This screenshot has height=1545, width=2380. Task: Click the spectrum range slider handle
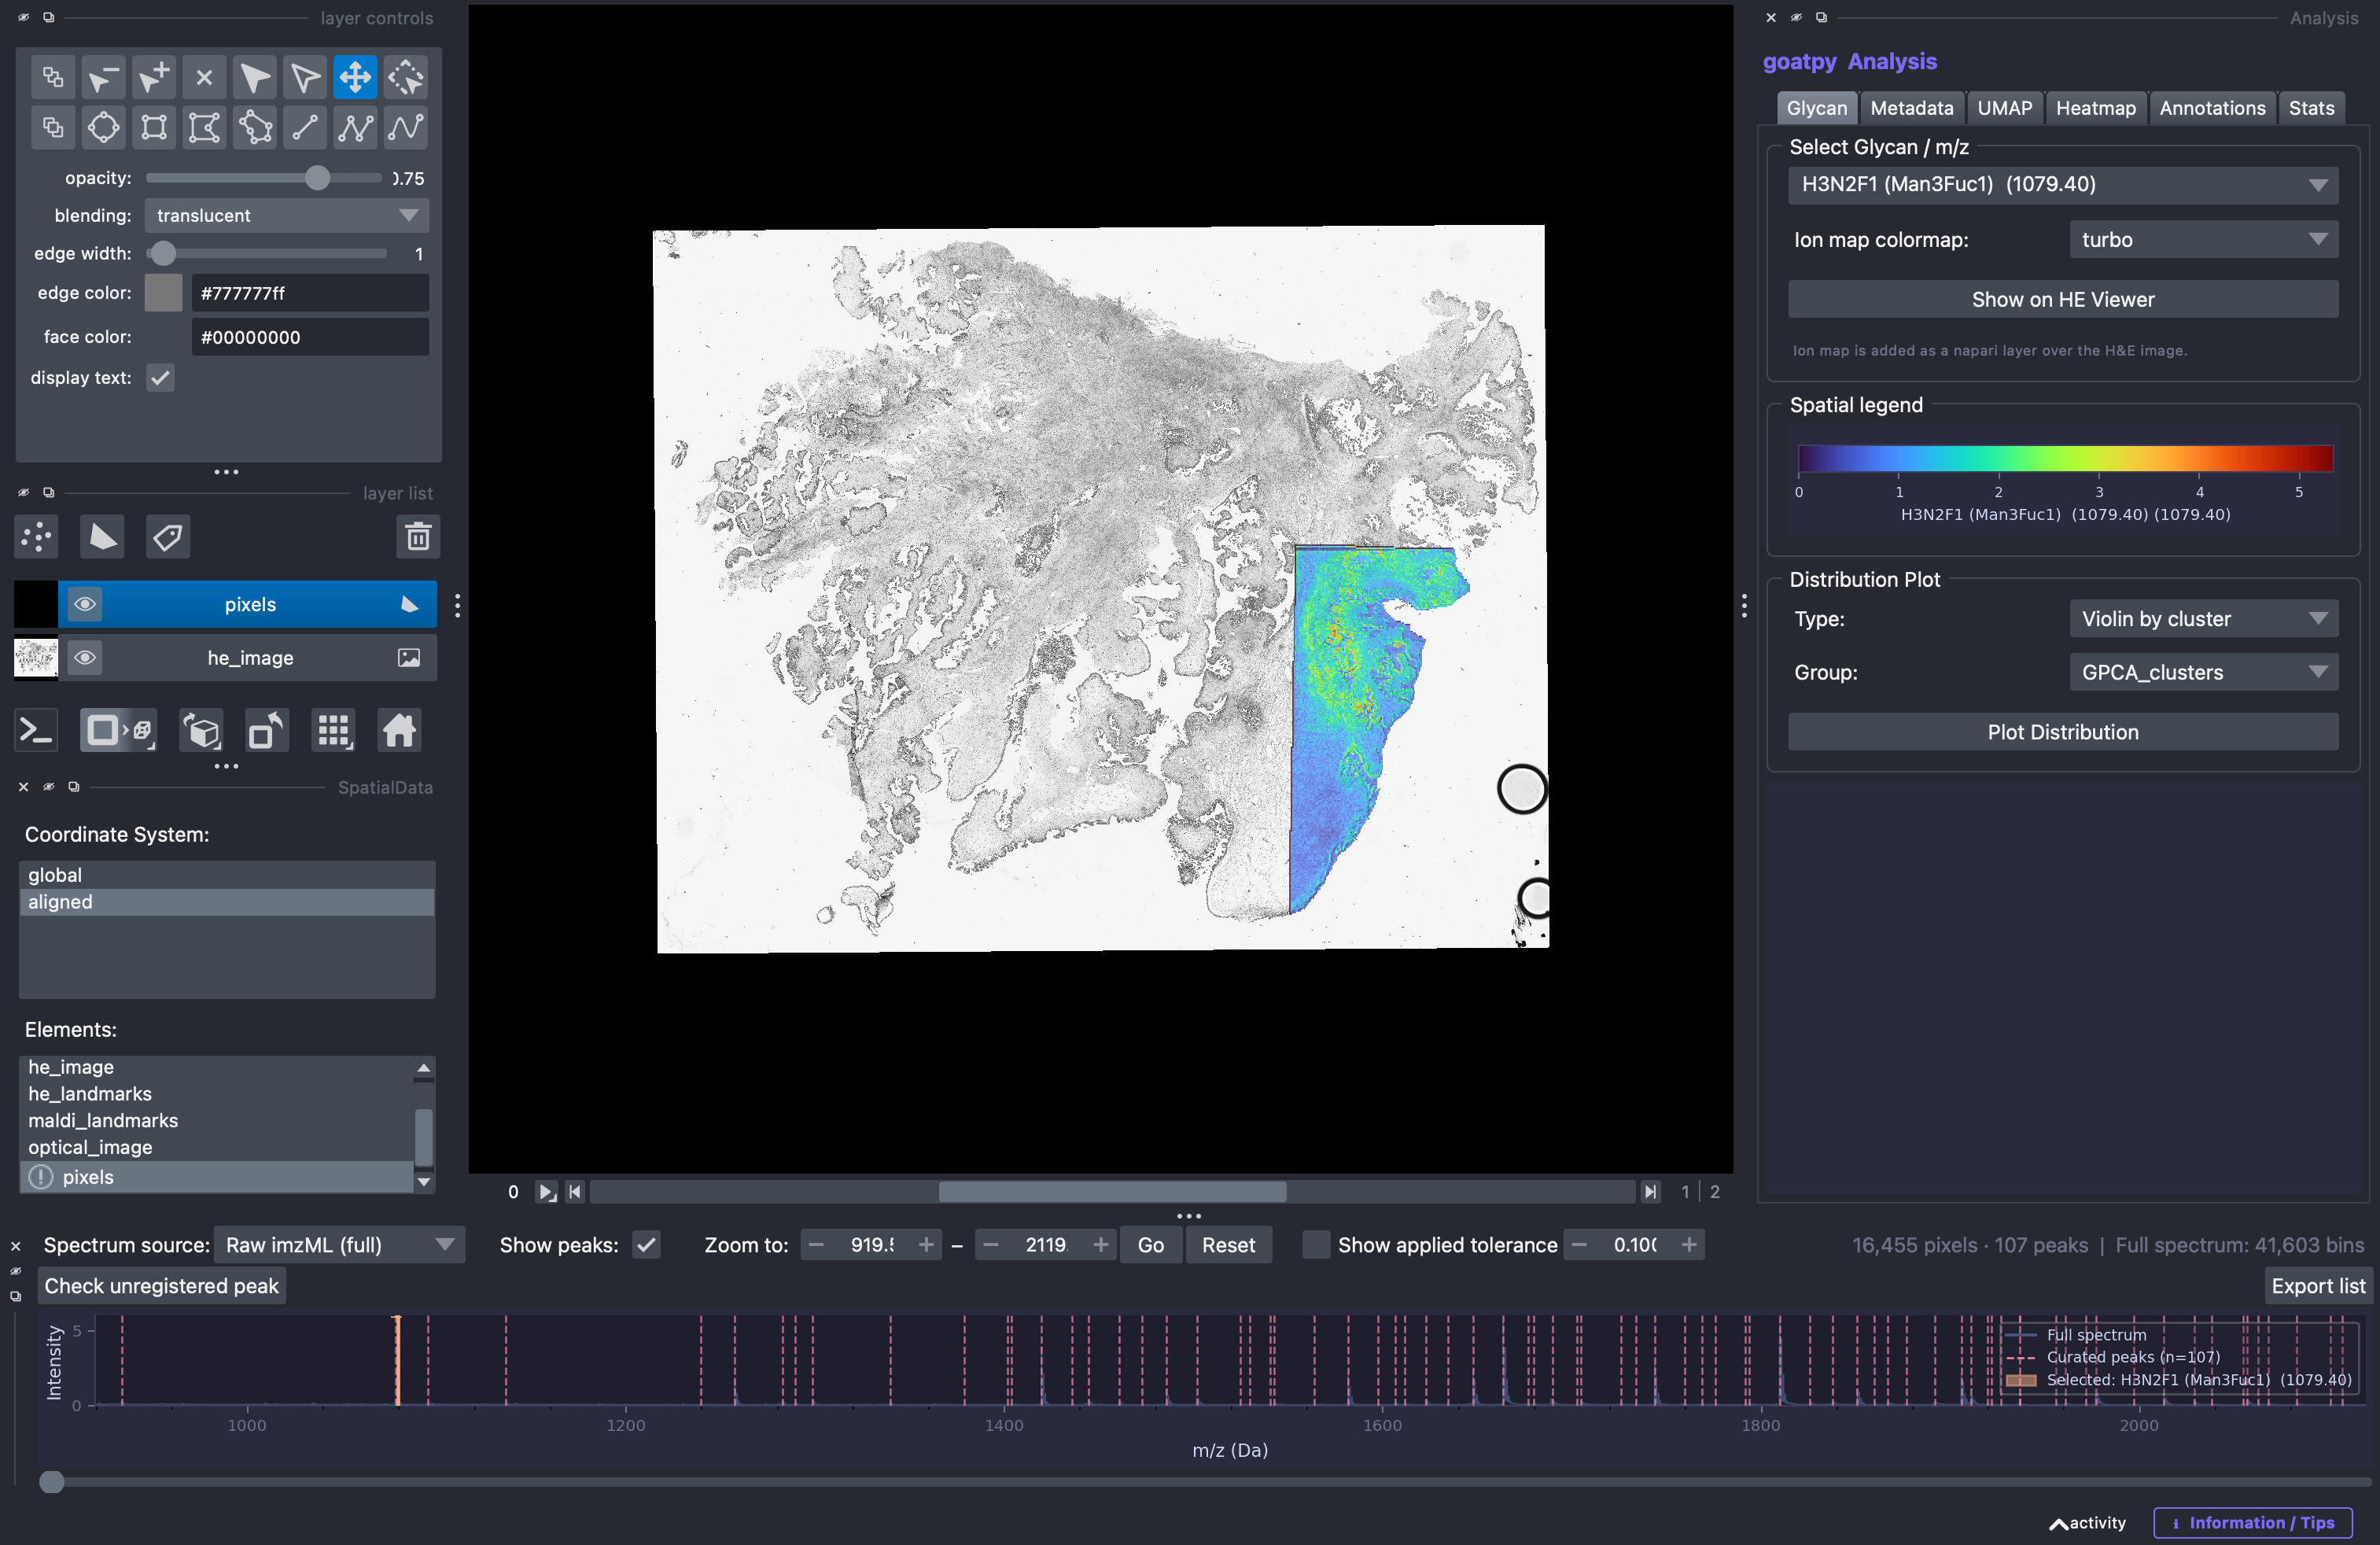coord(52,1482)
